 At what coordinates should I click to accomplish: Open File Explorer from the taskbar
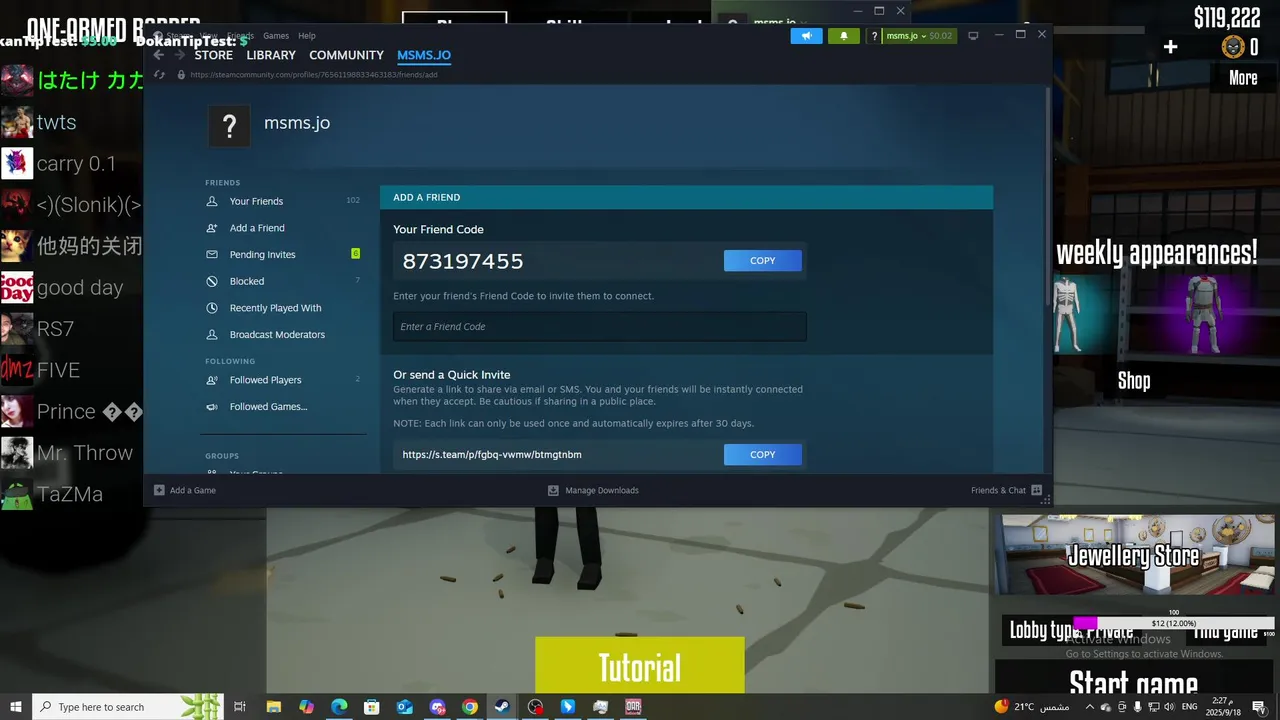tap(274, 707)
